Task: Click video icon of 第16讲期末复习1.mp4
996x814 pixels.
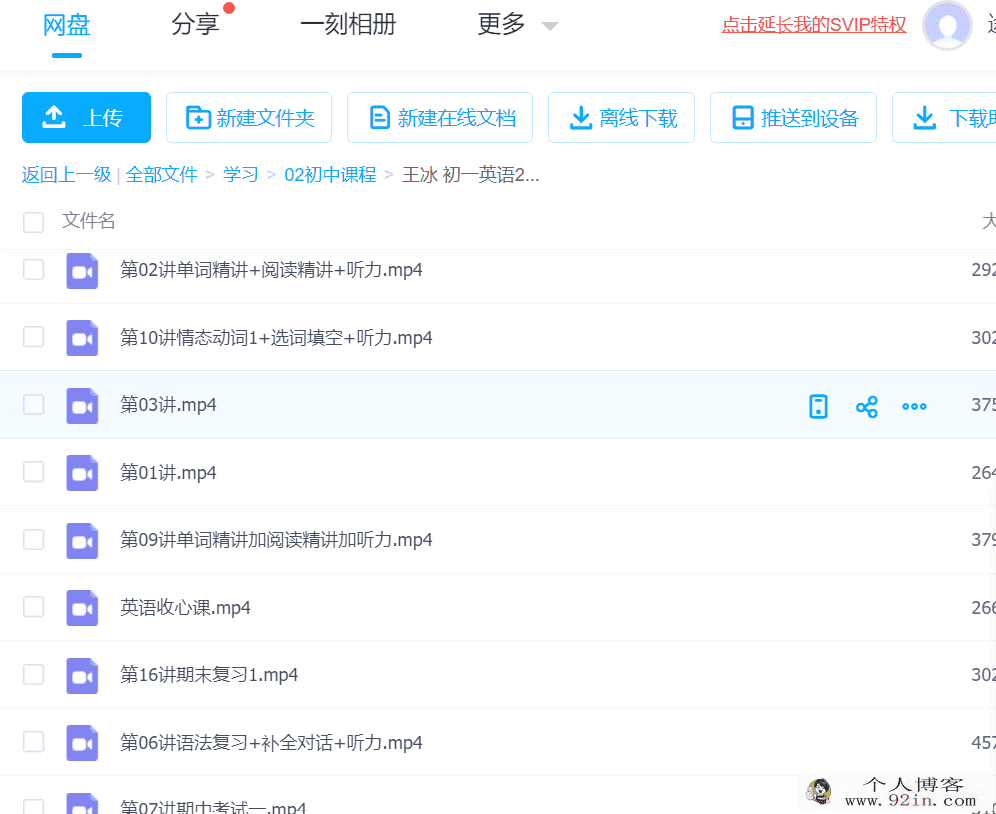Action: click(x=83, y=676)
